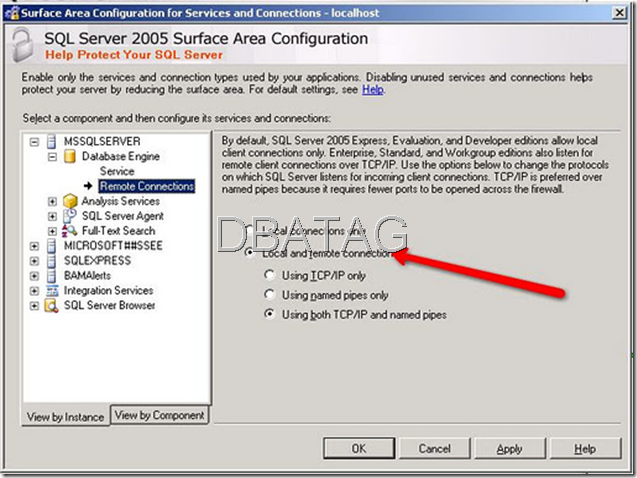Select the BAMAlerts label
Viewport: 637px width, 478px height.
(x=87, y=276)
